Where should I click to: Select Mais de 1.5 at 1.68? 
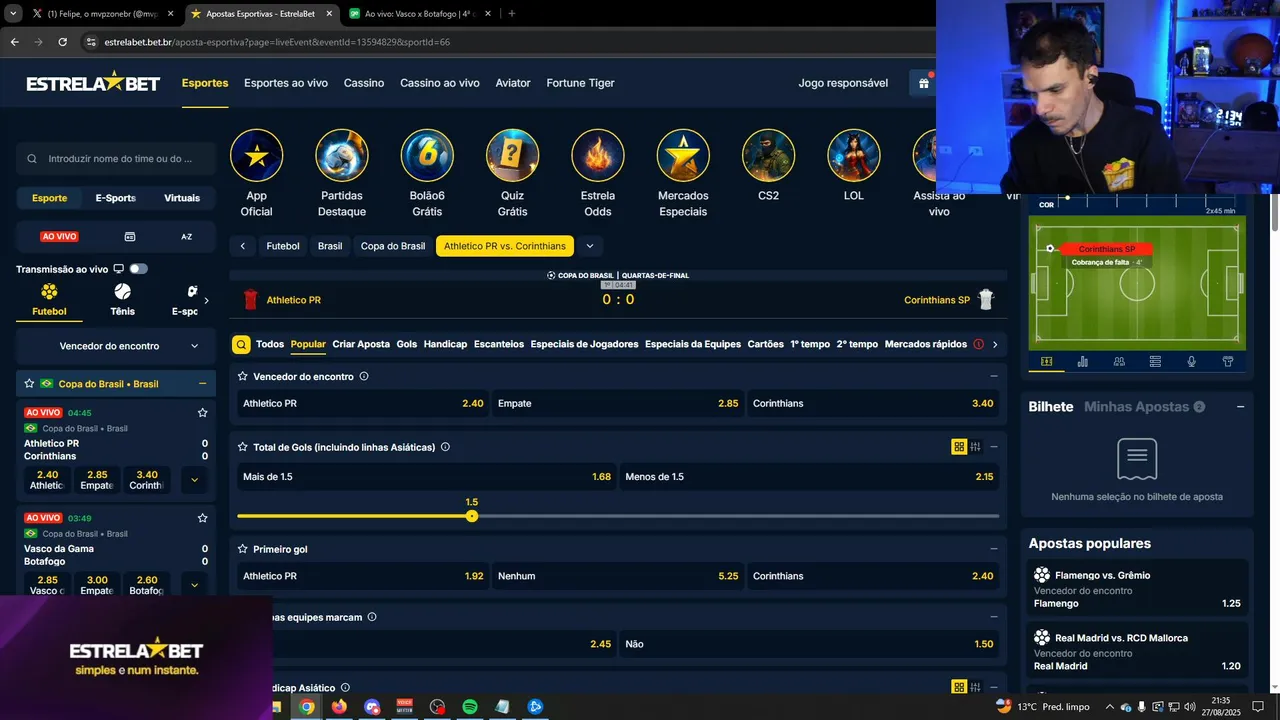tap(427, 477)
